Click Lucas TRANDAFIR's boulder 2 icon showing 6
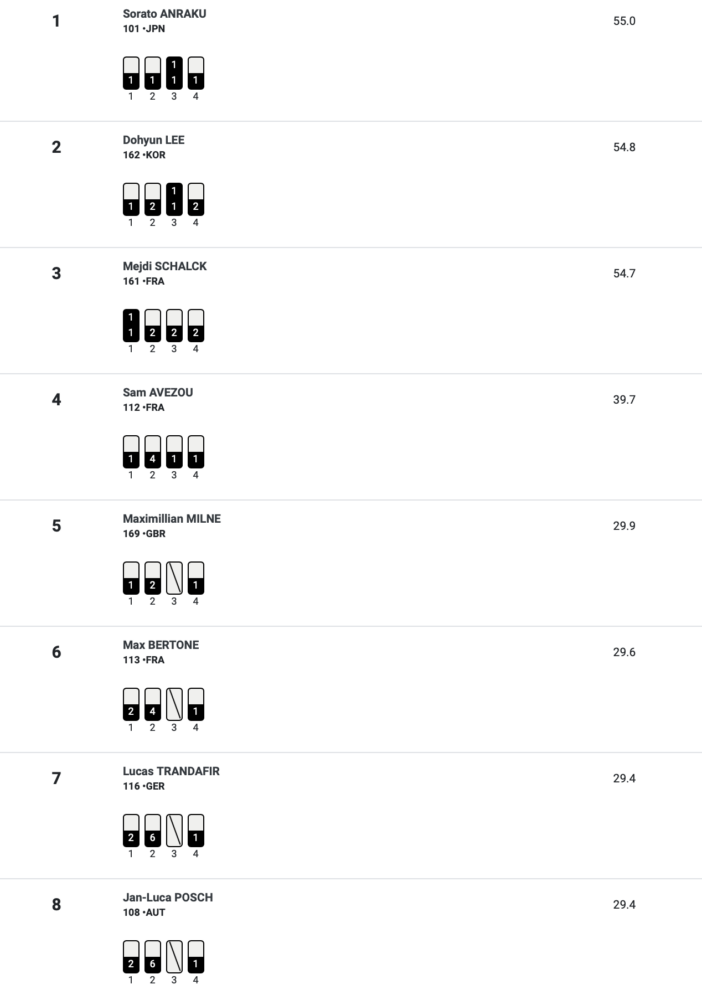 point(152,830)
